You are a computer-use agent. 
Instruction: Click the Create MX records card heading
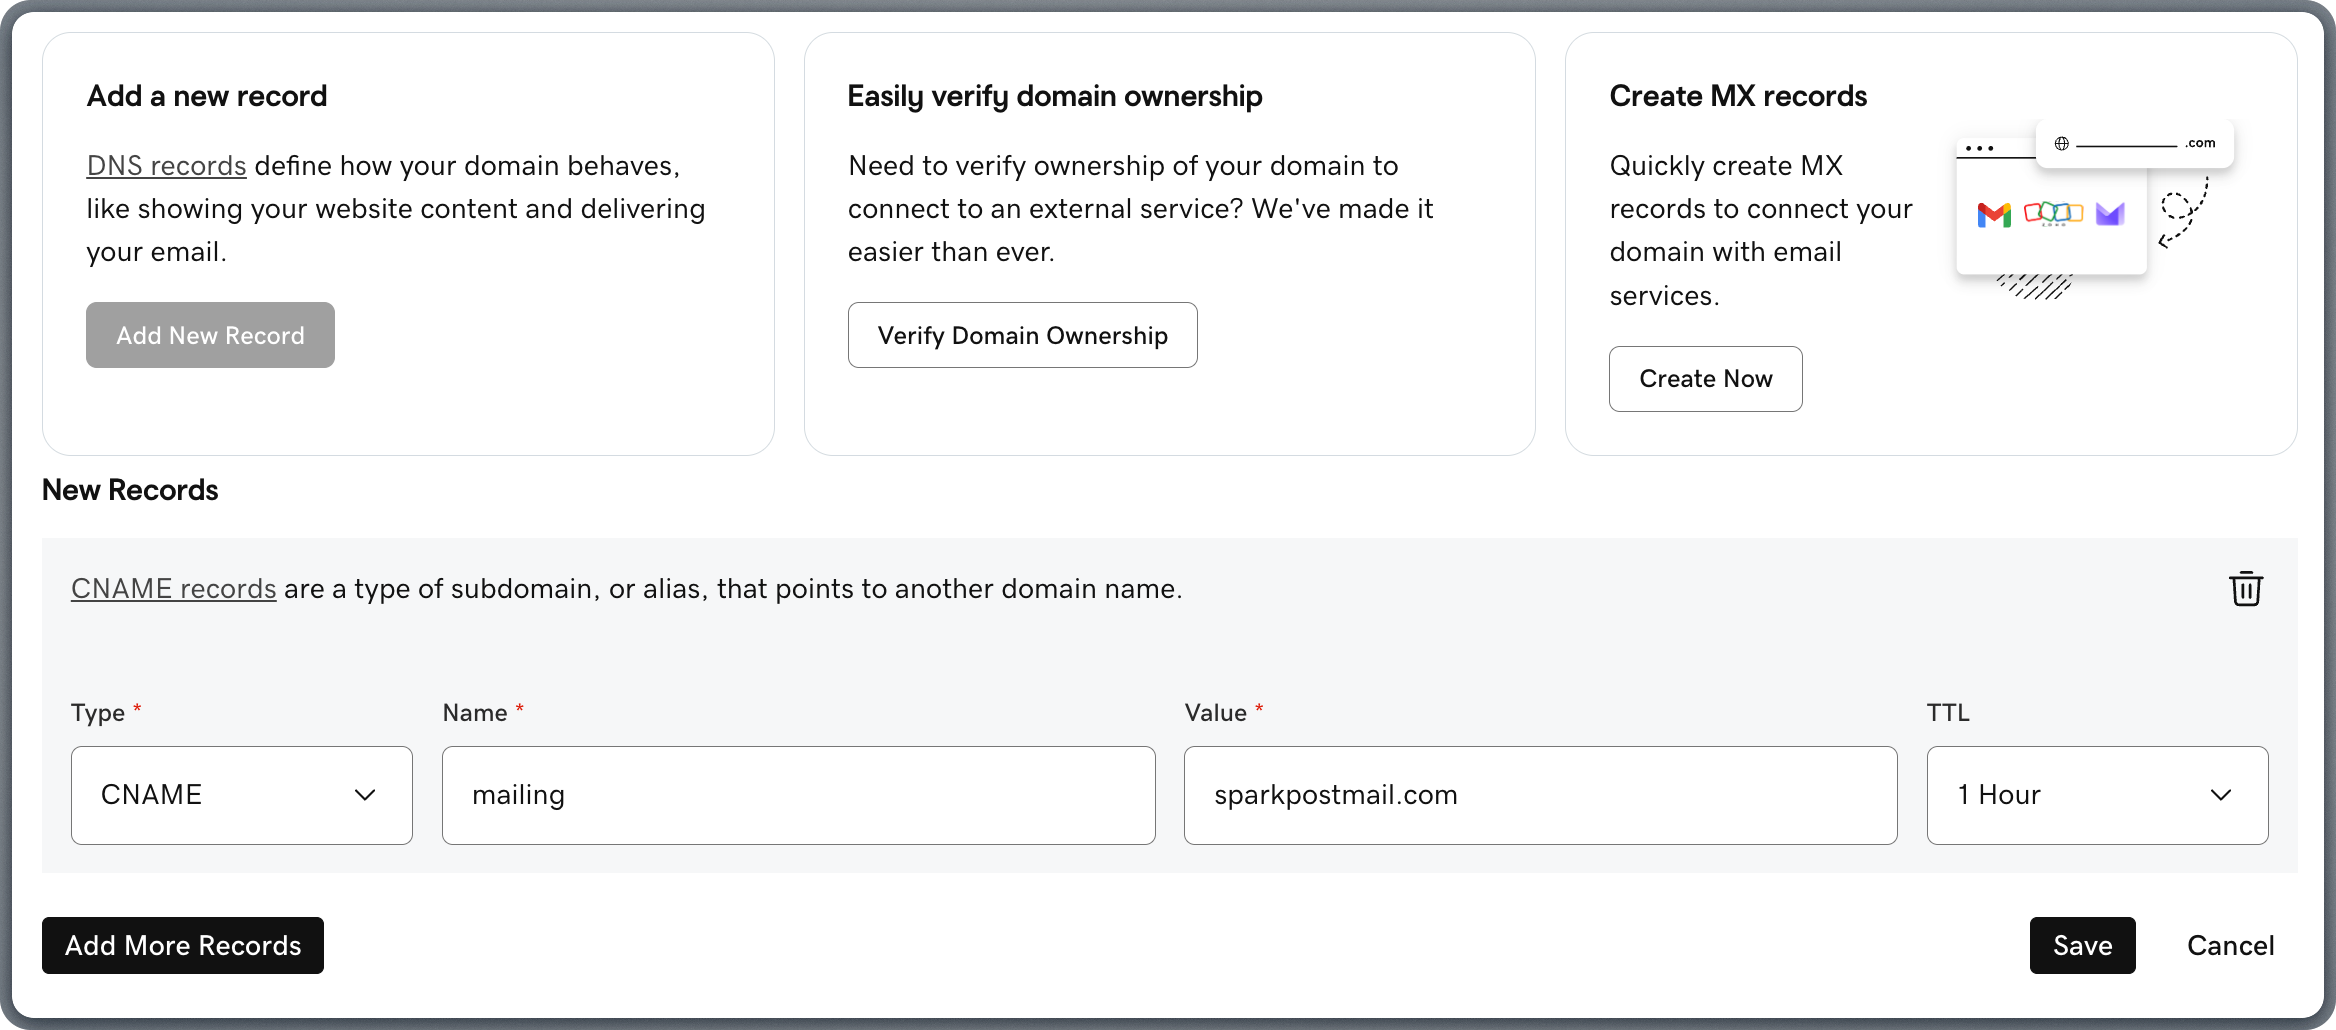tap(1739, 95)
